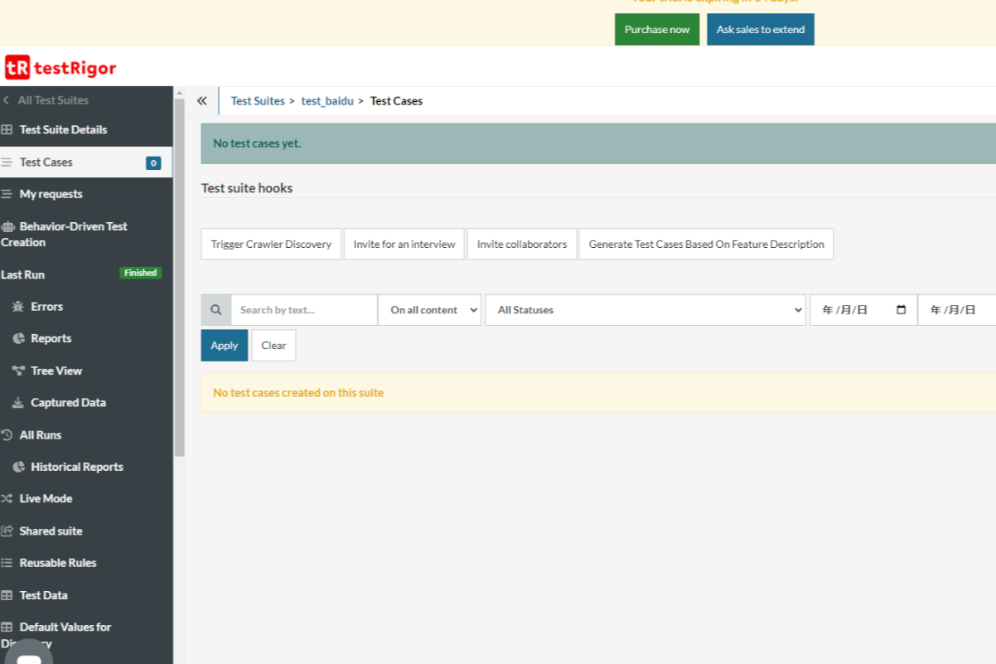Open test_baidu breadcrumb link
Image resolution: width=996 pixels, height=664 pixels.
pos(327,101)
